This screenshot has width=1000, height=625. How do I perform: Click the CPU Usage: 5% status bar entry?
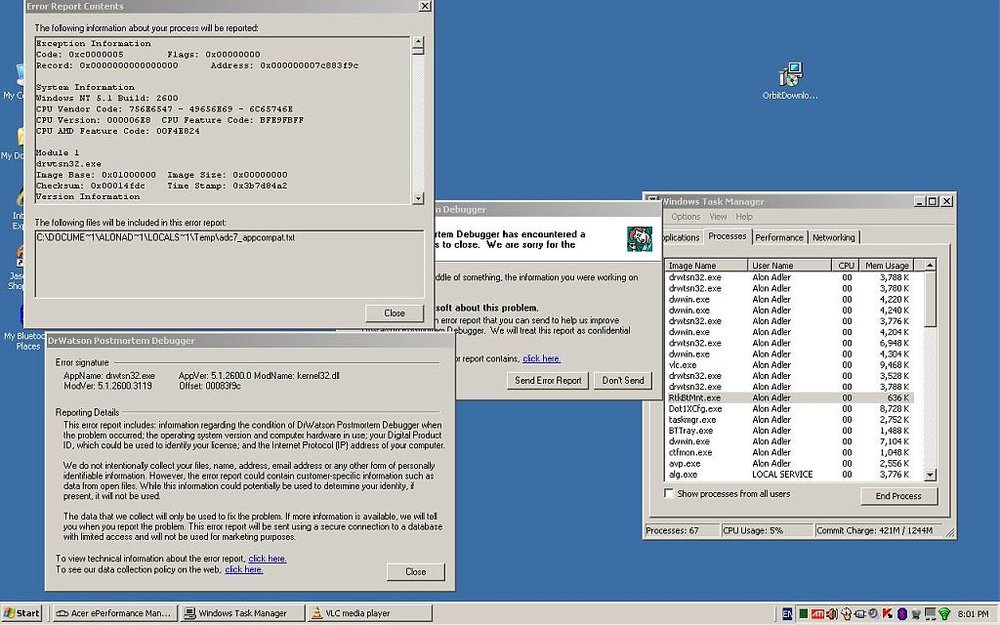pyautogui.click(x=767, y=531)
